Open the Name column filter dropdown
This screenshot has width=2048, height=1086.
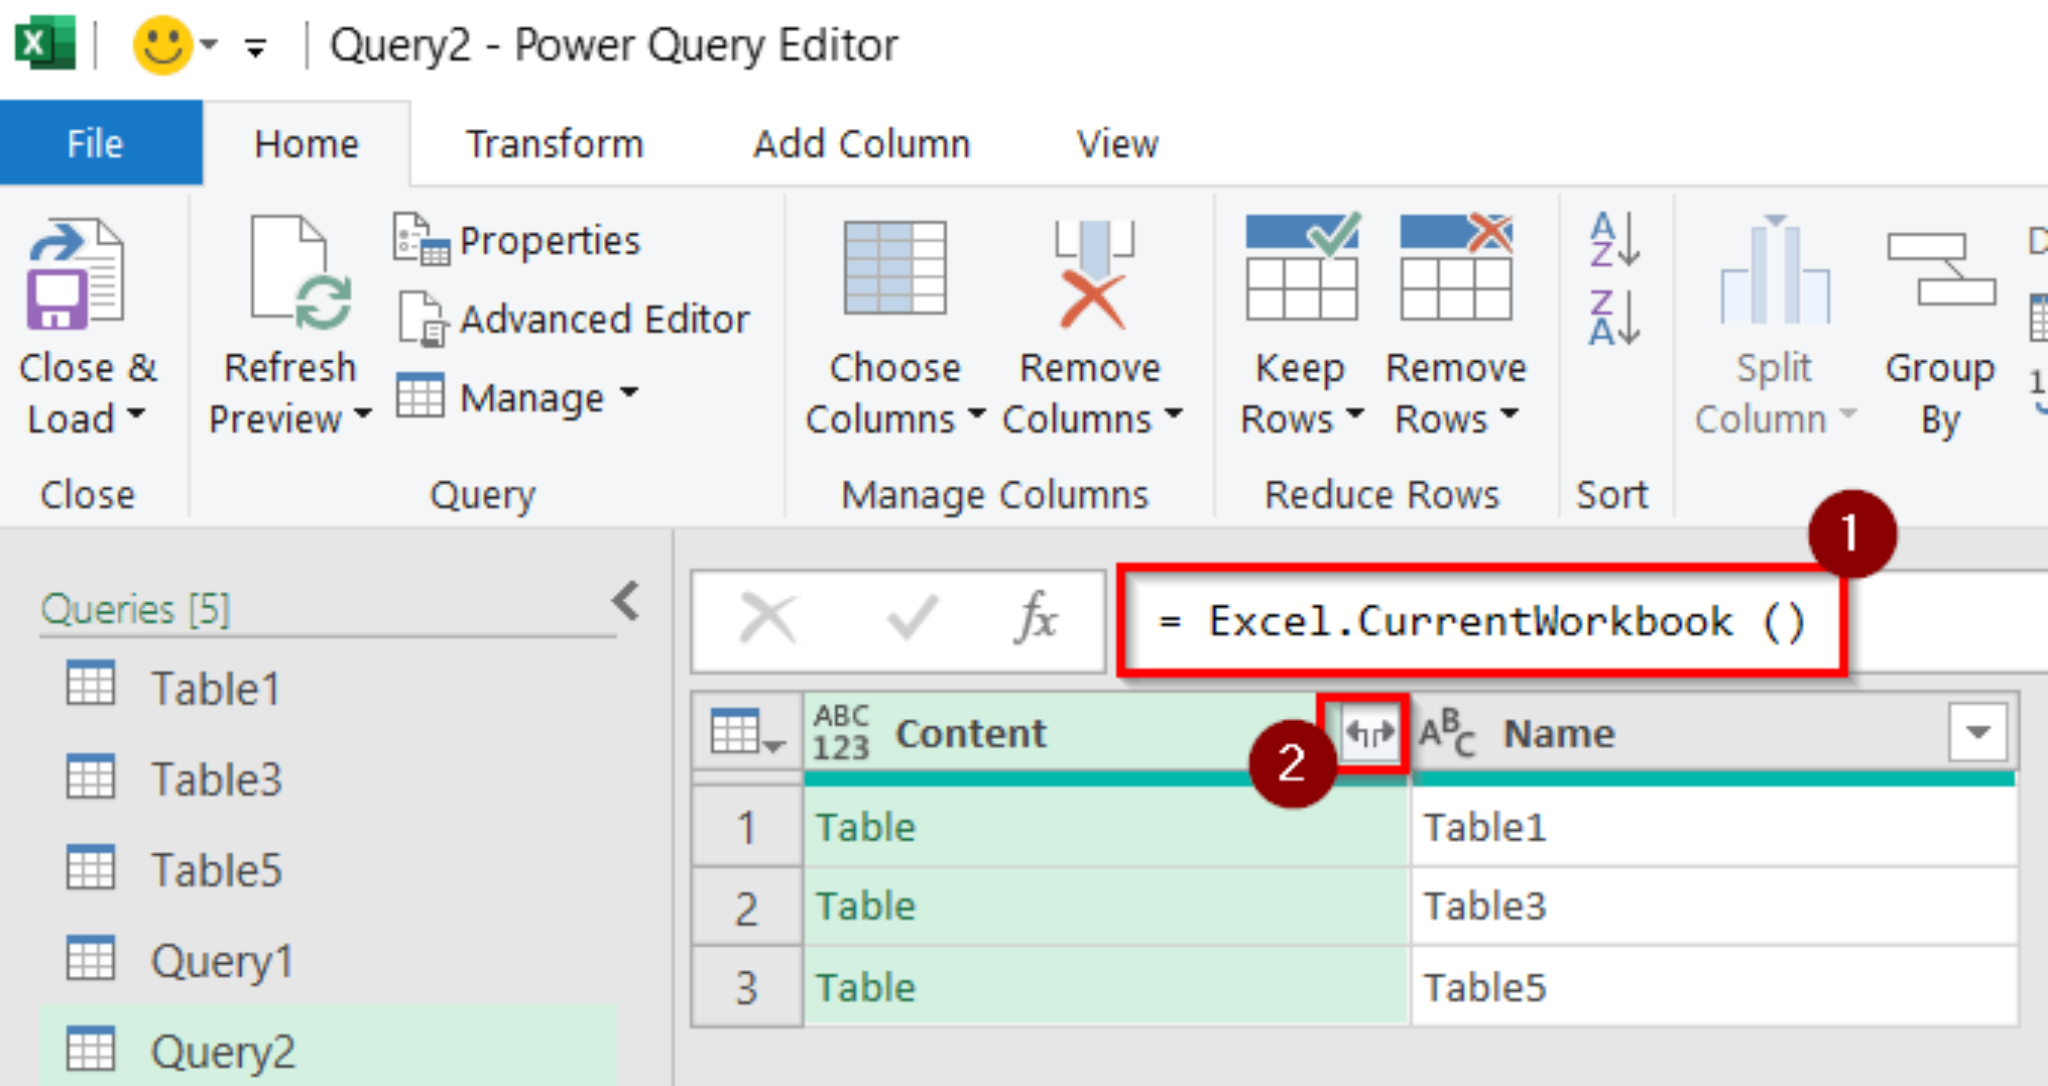pyautogui.click(x=1977, y=733)
